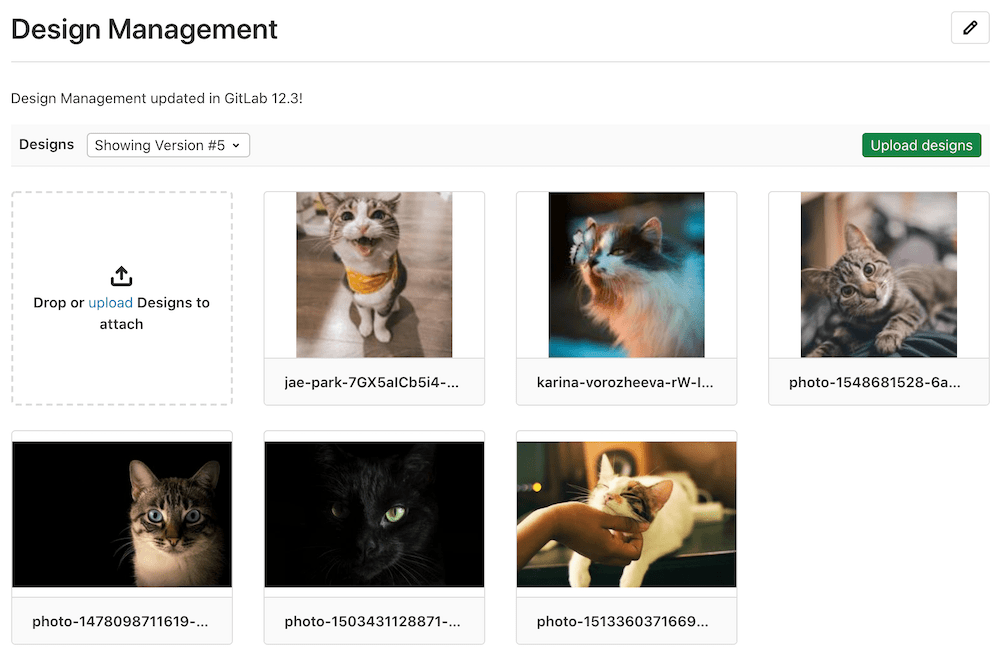Image resolution: width=1000 pixels, height=655 pixels.
Task: Select the photo-1548681528-6a filename label
Action: pyautogui.click(x=878, y=382)
